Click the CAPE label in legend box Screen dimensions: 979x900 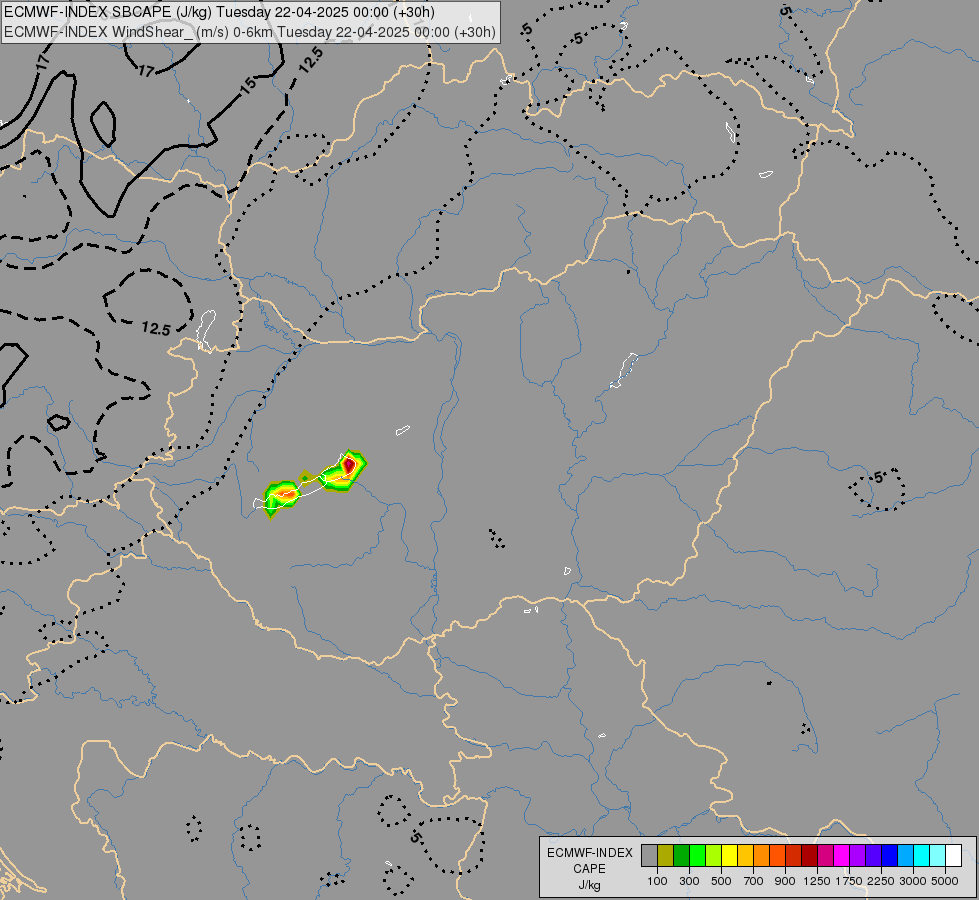(589, 869)
